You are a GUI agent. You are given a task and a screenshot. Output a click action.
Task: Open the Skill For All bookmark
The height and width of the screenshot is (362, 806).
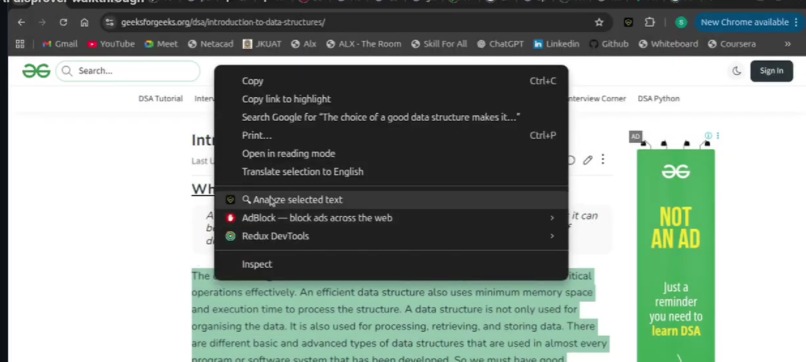point(439,44)
